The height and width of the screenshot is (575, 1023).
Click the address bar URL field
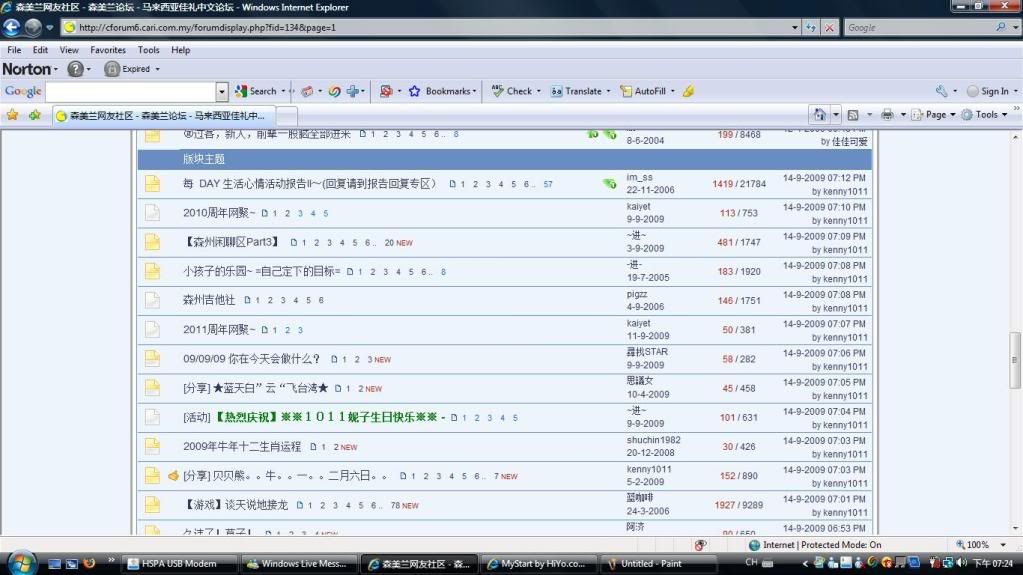tap(430, 27)
